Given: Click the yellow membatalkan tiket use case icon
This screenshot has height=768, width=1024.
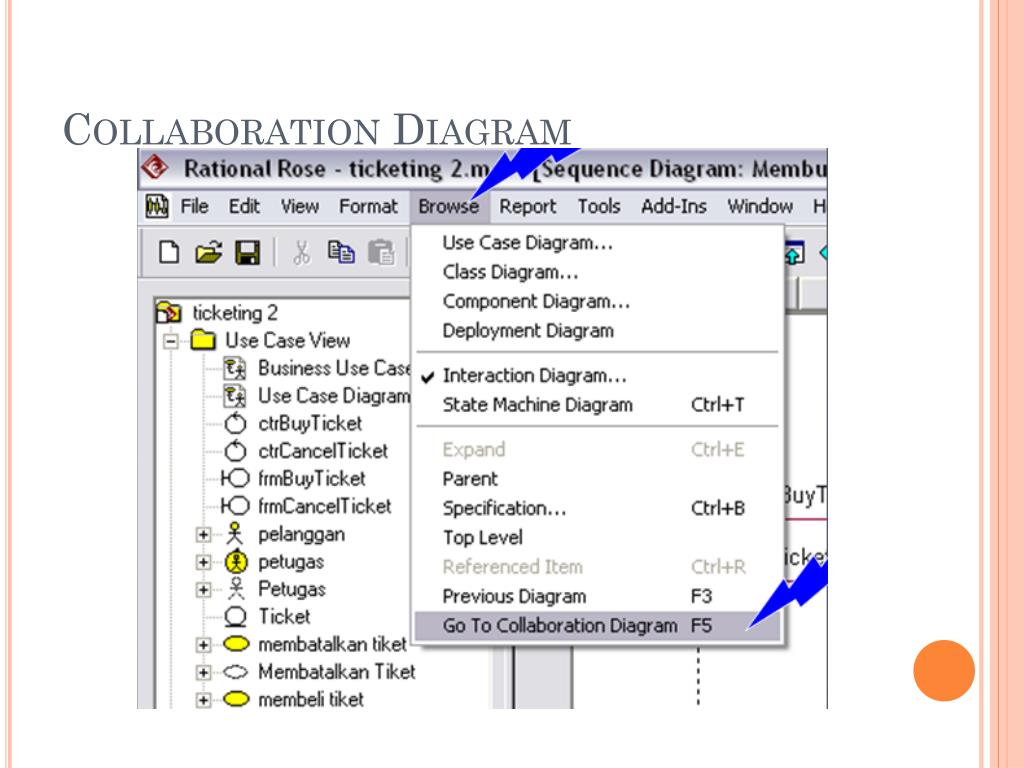Looking at the screenshot, I should pyautogui.click(x=236, y=645).
